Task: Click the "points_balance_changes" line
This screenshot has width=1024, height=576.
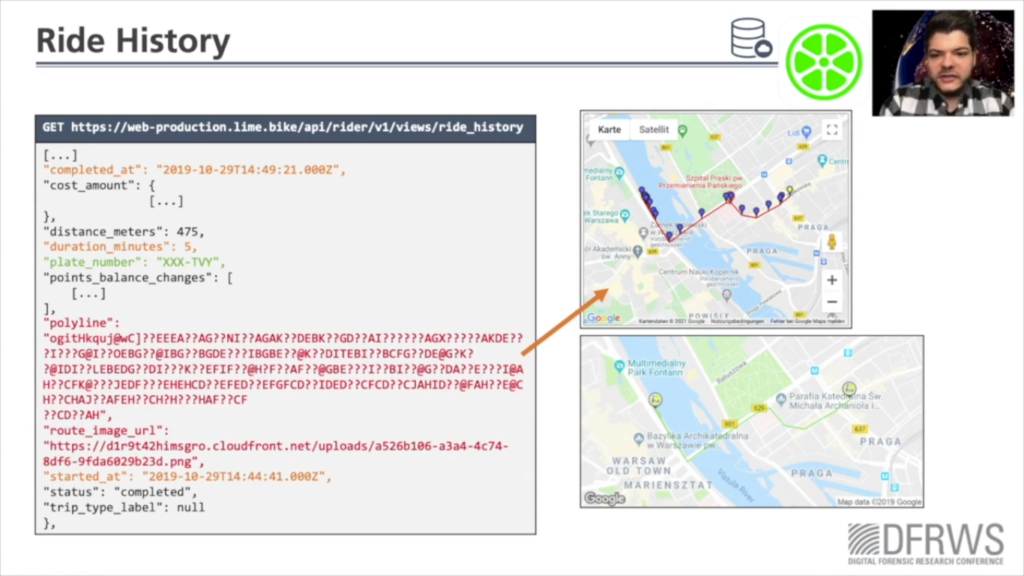Action: (138, 278)
